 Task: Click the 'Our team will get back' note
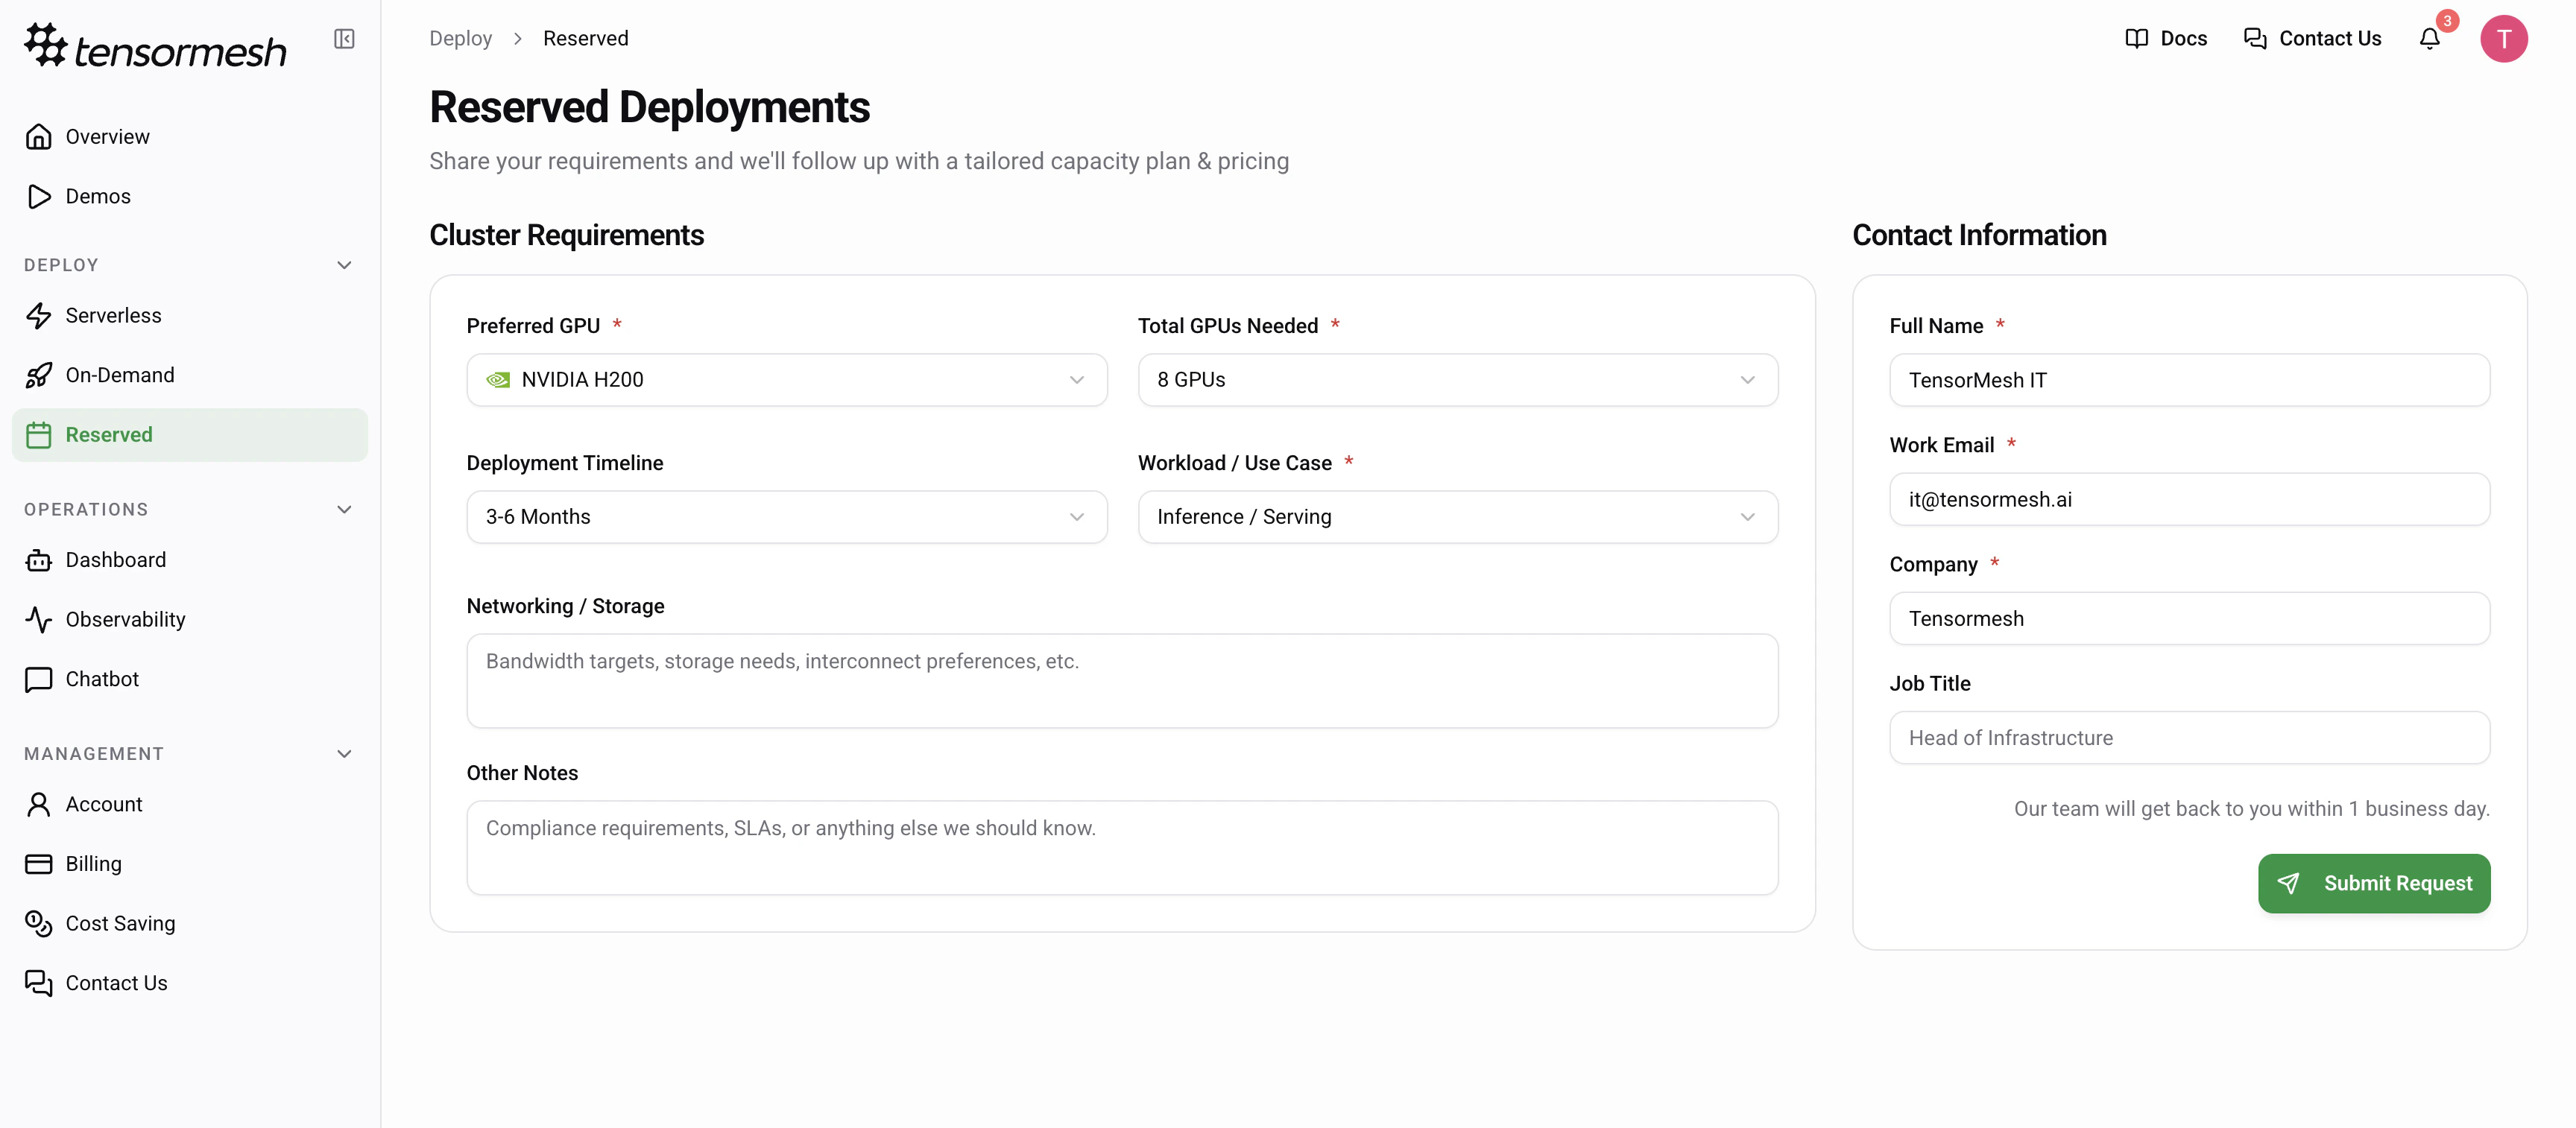(x=2251, y=809)
